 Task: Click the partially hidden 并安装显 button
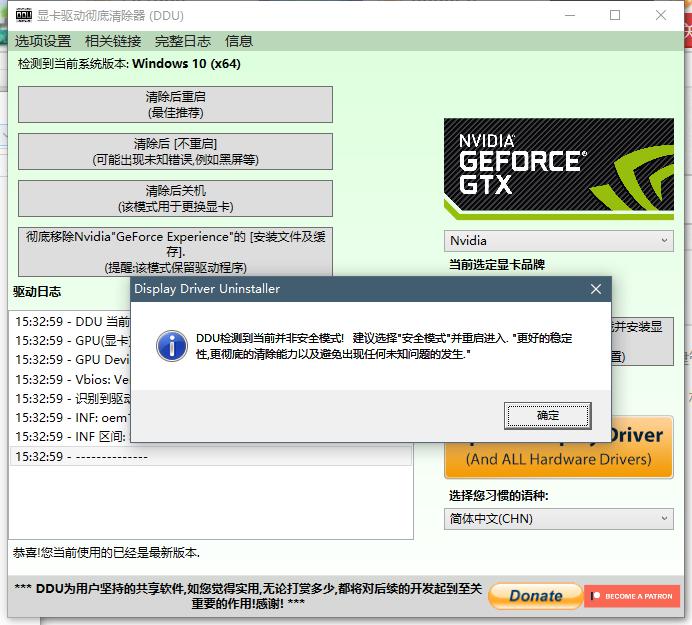click(x=643, y=341)
